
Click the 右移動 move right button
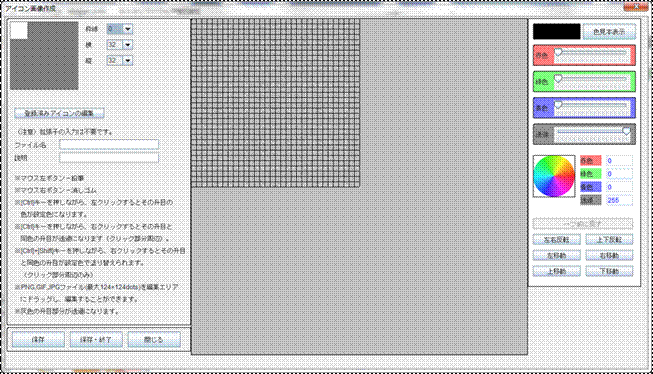click(609, 255)
